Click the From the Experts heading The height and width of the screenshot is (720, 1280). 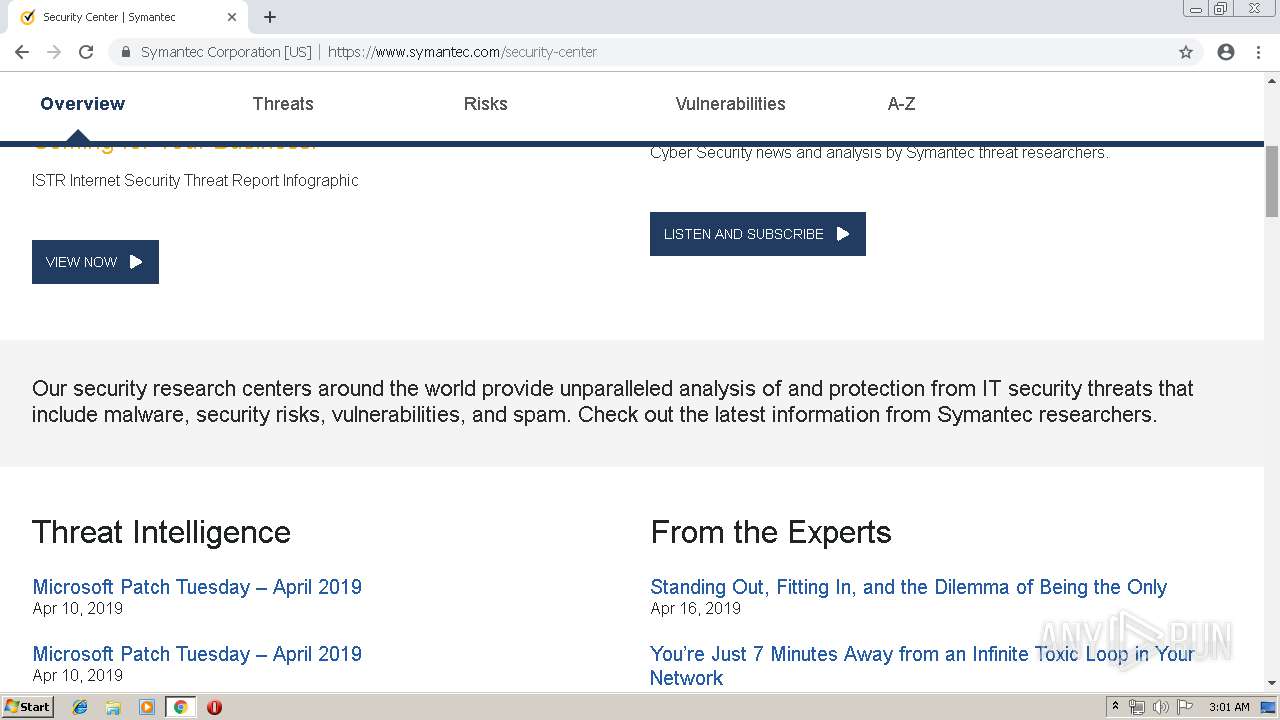pyautogui.click(x=771, y=532)
